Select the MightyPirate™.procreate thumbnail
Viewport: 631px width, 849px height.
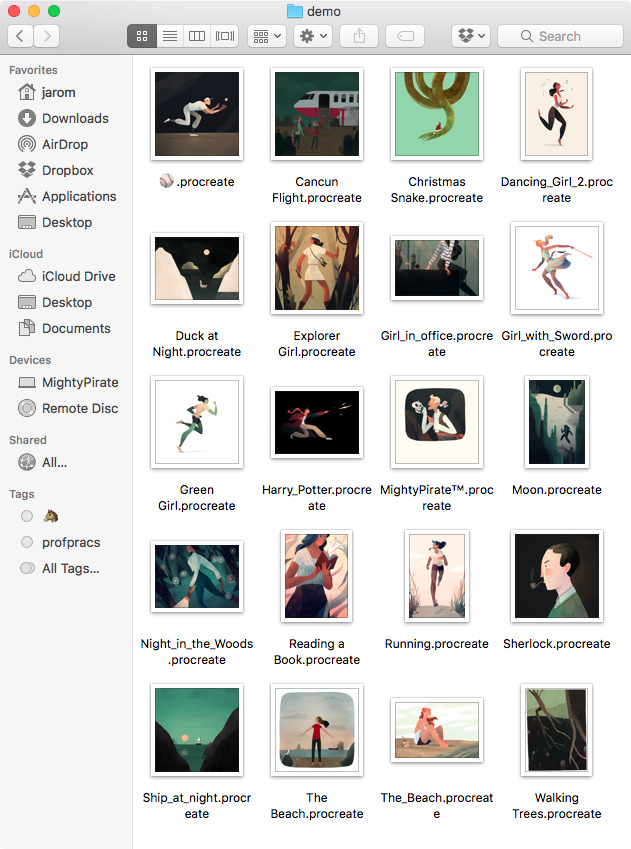click(437, 422)
